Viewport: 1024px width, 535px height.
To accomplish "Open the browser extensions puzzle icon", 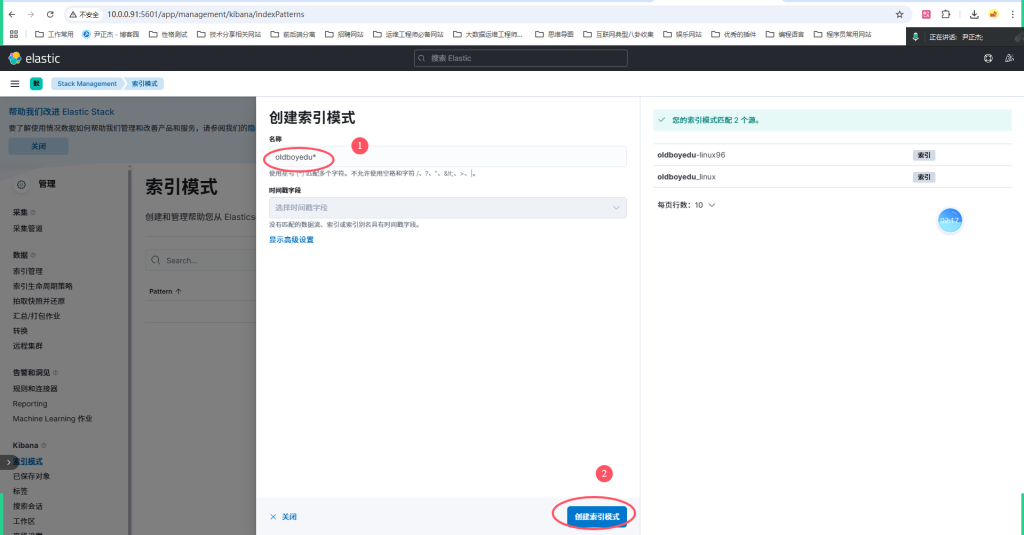I will [945, 15].
